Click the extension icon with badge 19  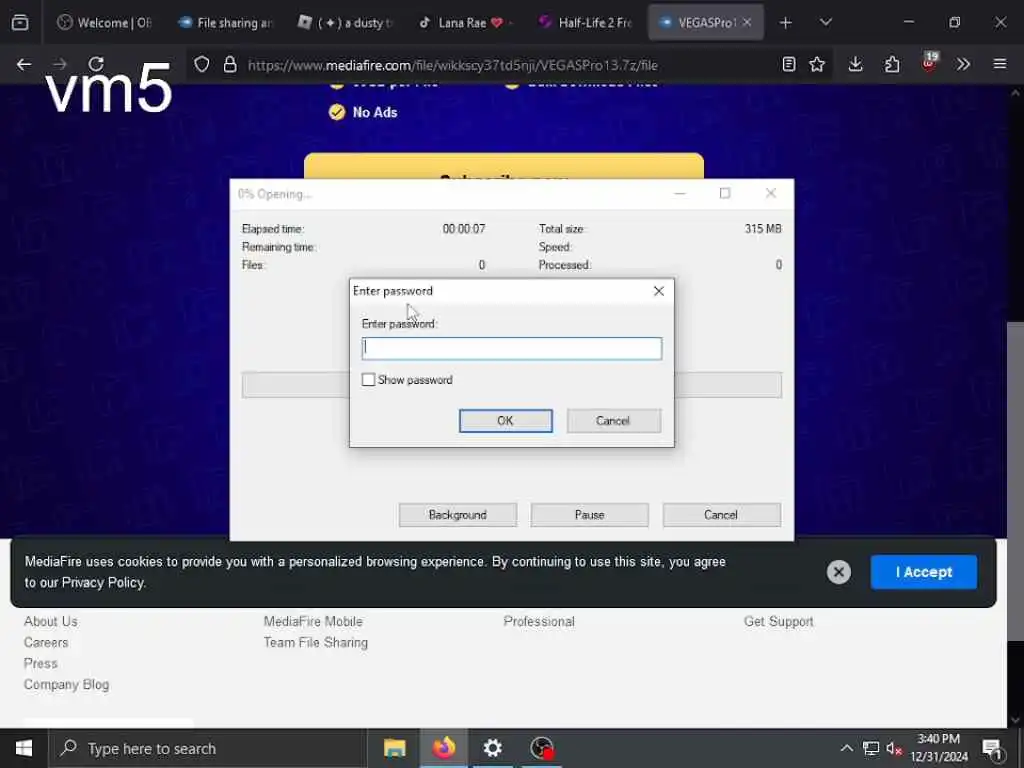(929, 63)
